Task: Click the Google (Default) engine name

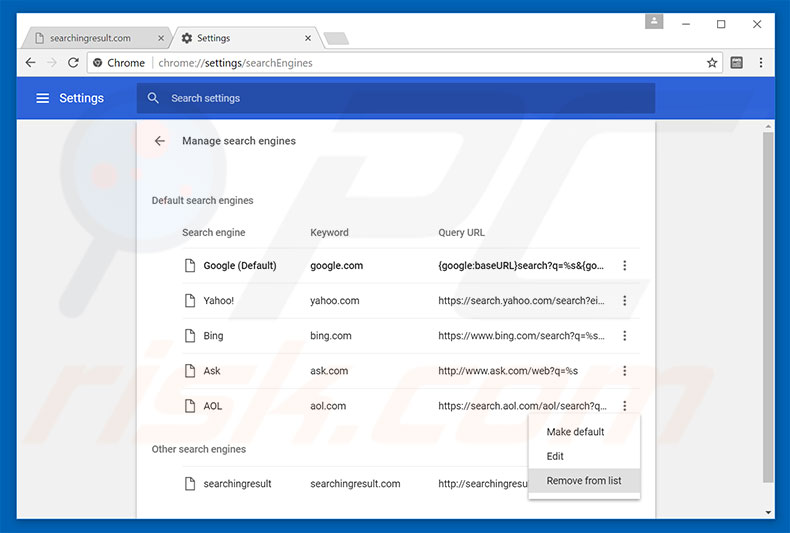Action: pyautogui.click(x=240, y=265)
